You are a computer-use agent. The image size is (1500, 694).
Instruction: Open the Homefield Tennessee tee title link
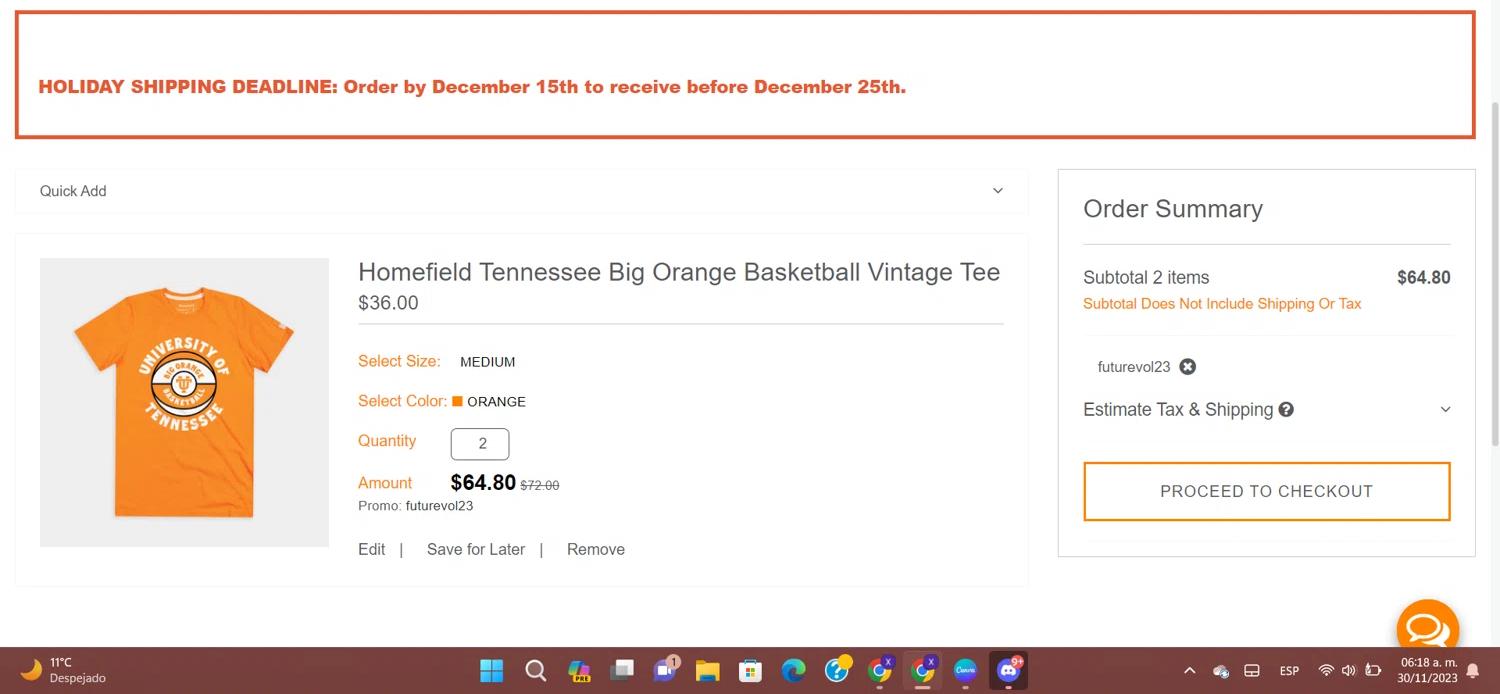click(x=679, y=272)
